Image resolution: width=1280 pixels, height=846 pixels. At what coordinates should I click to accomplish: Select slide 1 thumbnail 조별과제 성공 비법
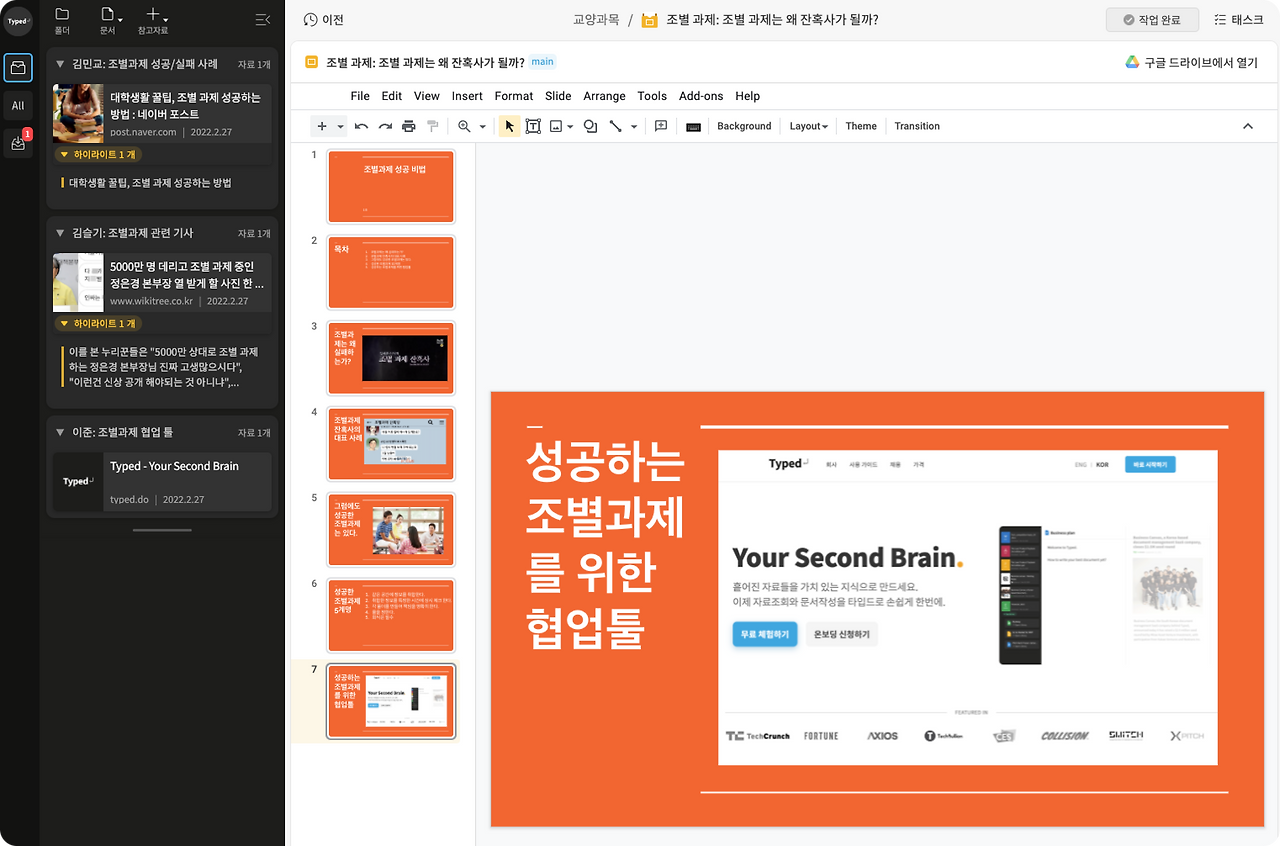coord(391,186)
